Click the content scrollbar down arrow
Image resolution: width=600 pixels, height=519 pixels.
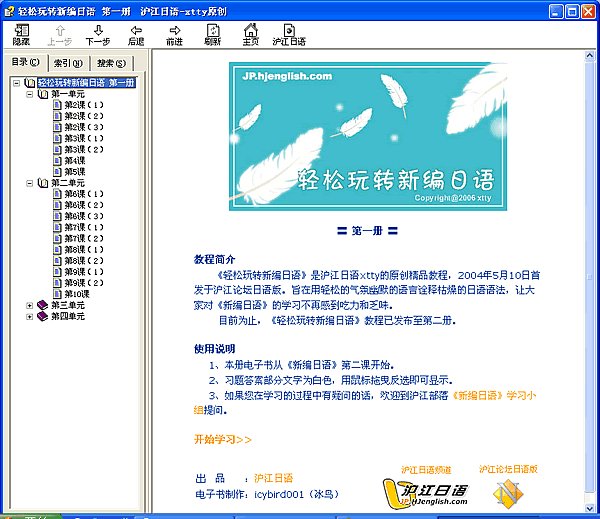coord(589,508)
